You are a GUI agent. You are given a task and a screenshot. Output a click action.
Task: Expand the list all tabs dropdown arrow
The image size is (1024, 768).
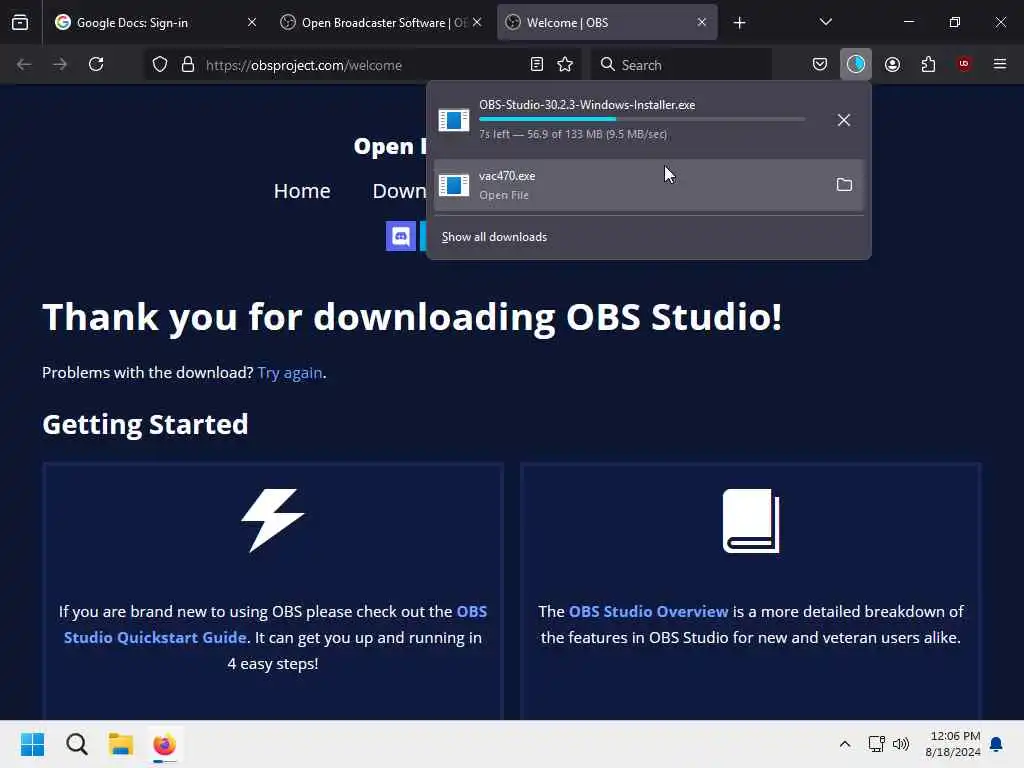click(x=825, y=22)
